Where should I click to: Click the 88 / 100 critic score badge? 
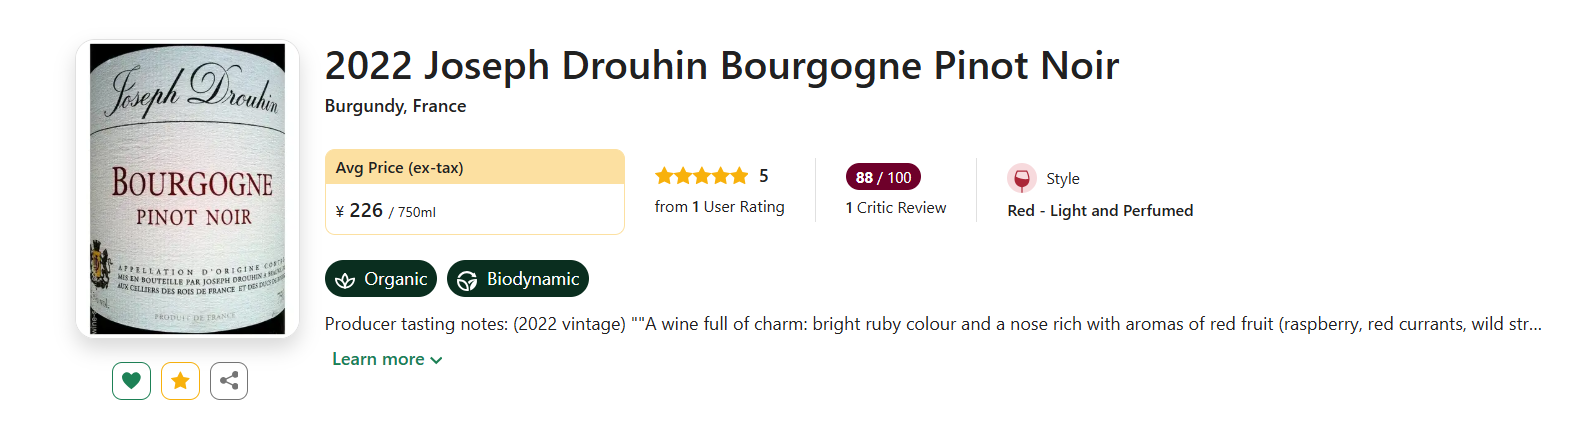tap(883, 177)
